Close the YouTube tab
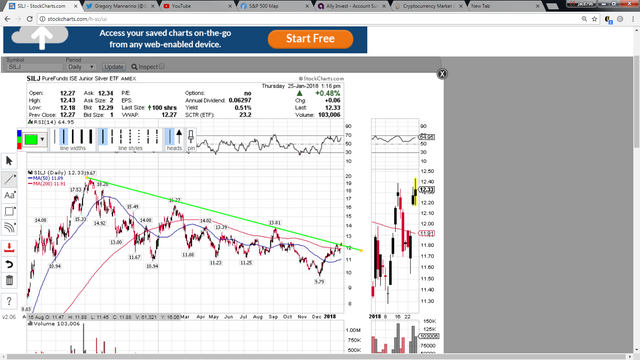Image resolution: width=640 pixels, height=360 pixels. point(230,6)
